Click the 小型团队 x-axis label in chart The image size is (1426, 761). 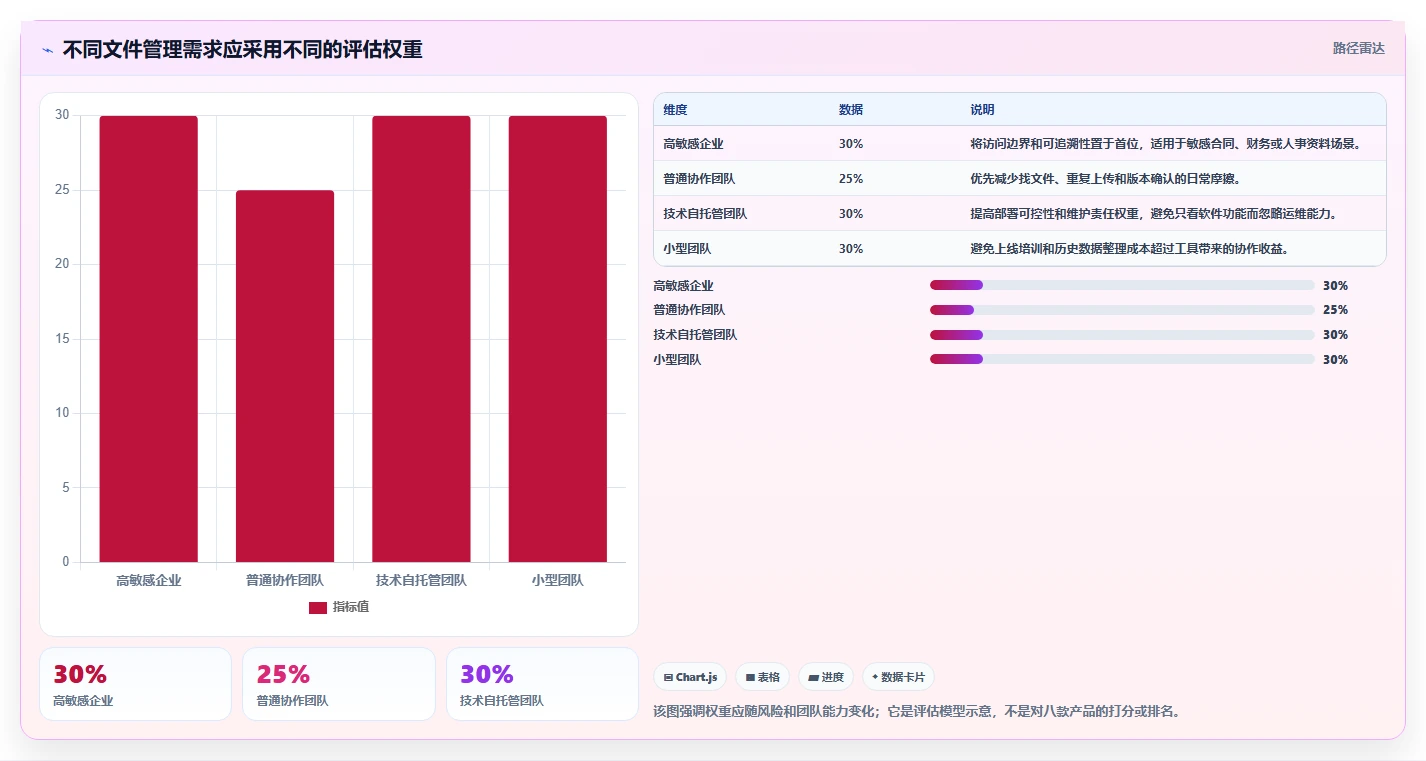(x=558, y=580)
